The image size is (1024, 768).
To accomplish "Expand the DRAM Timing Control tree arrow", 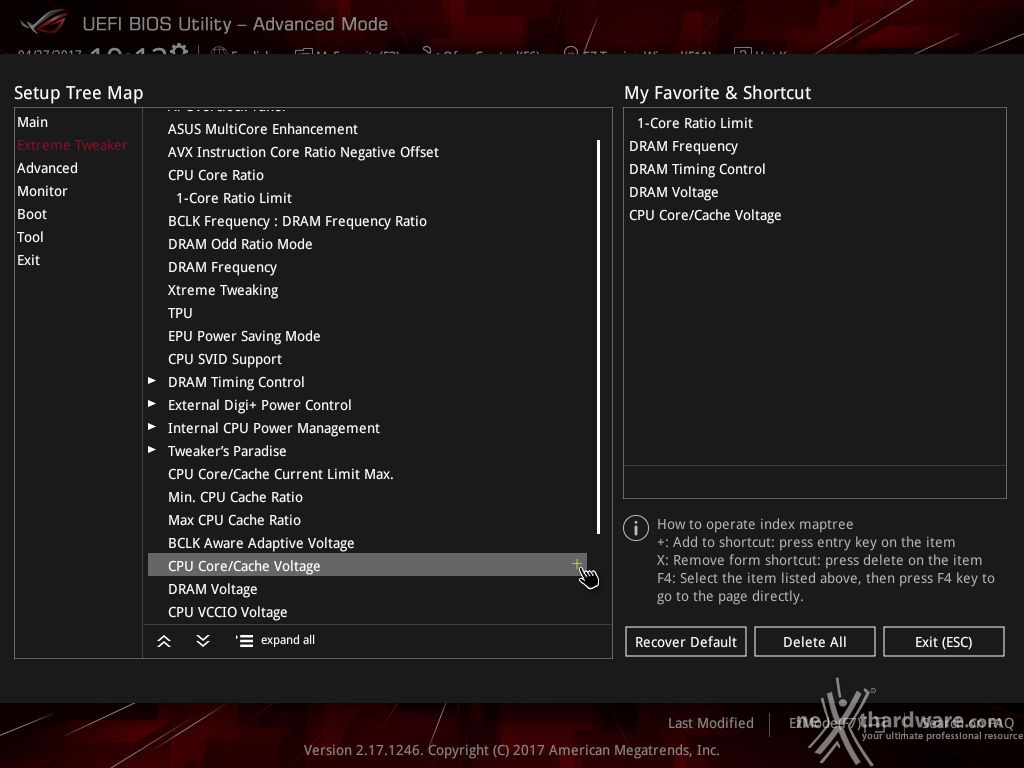I will point(152,381).
